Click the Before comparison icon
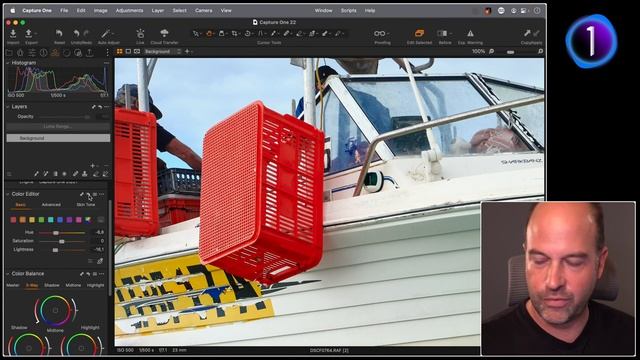The image size is (640, 360). (x=442, y=33)
